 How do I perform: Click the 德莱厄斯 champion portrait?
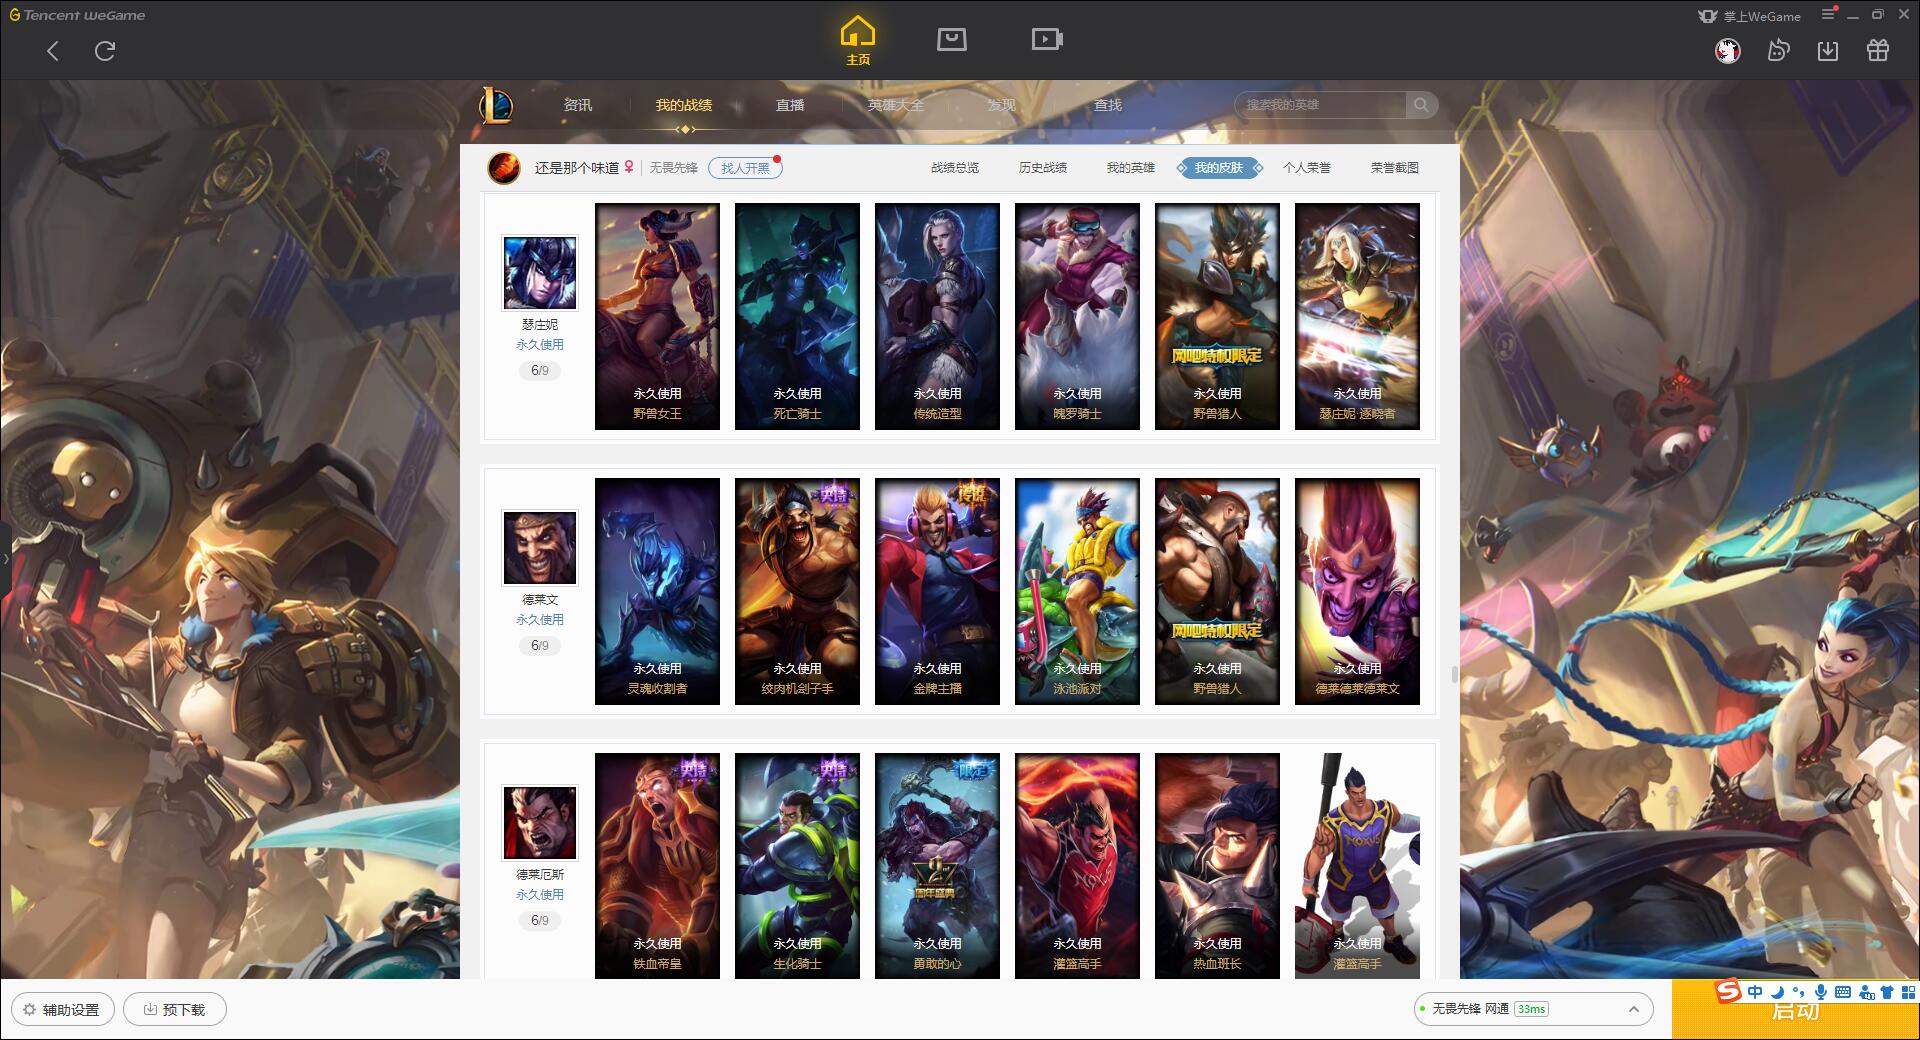tap(540, 823)
